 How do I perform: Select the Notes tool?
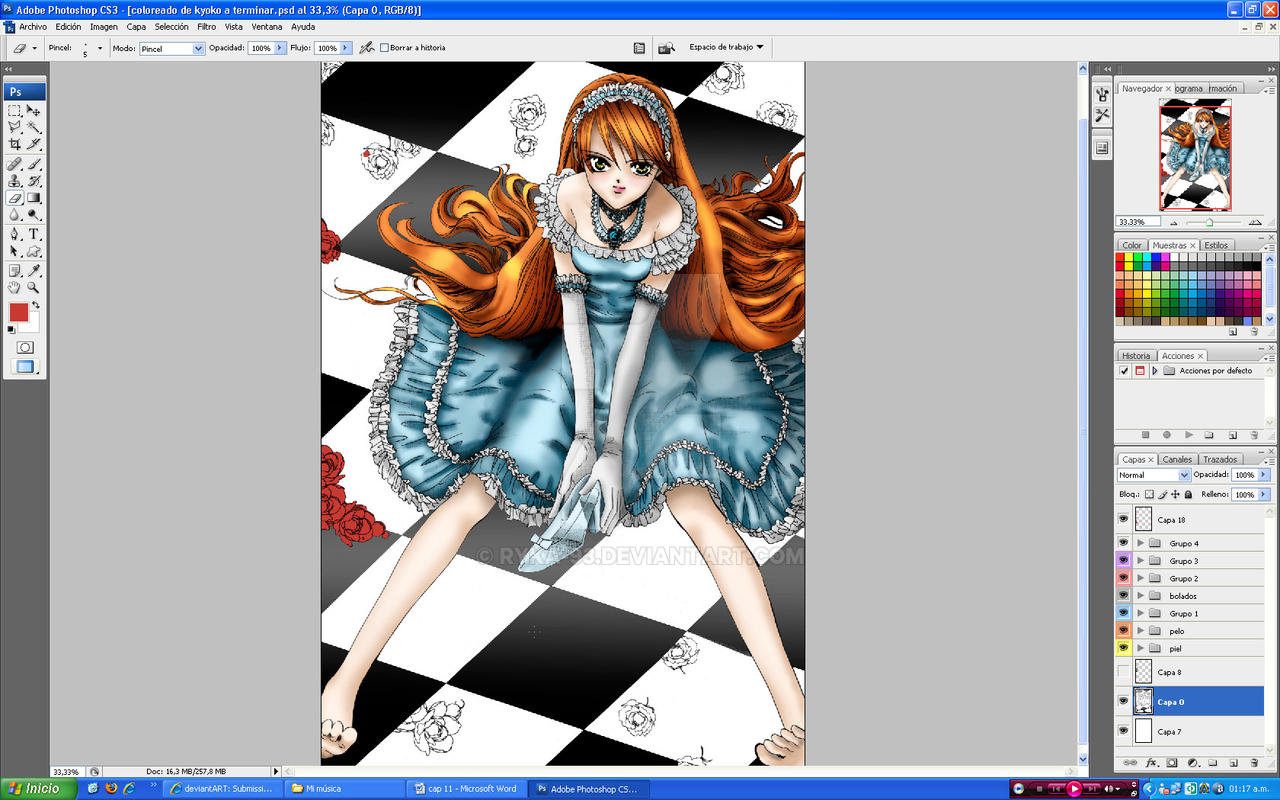tap(15, 270)
